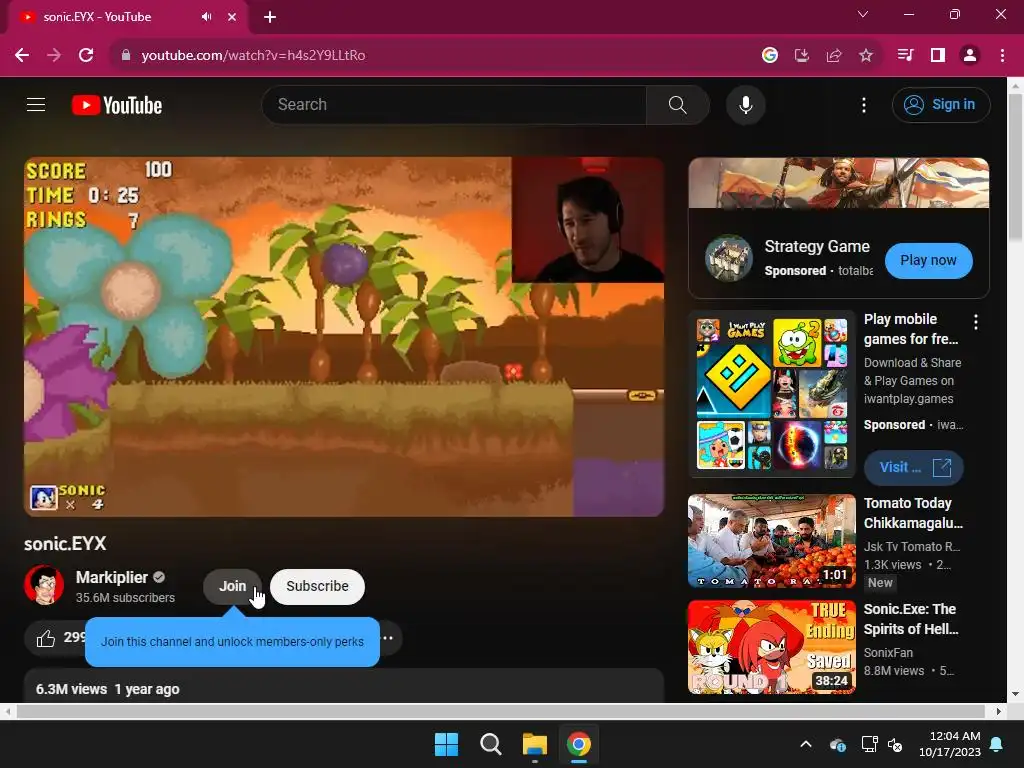Open the Chrome profile icon
1024x768 pixels.
[x=970, y=56]
